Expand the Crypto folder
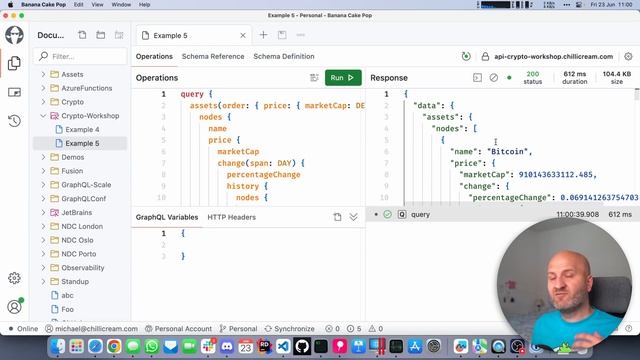 (43, 102)
